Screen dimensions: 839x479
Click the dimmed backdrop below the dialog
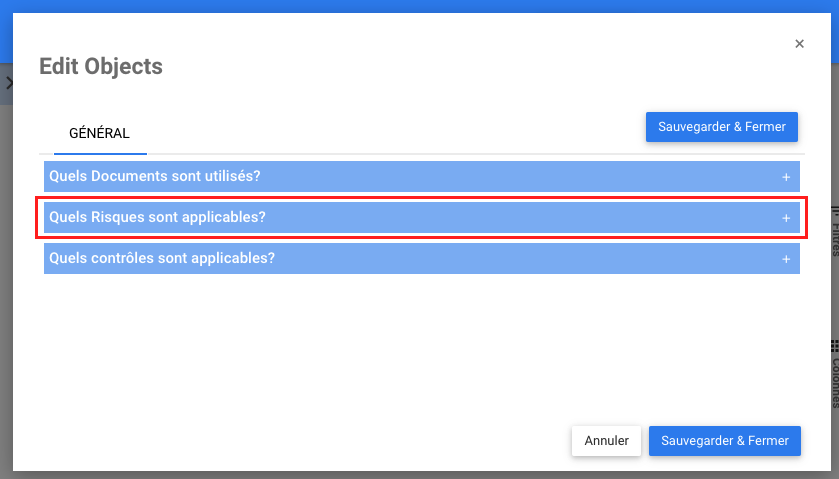tap(400, 474)
